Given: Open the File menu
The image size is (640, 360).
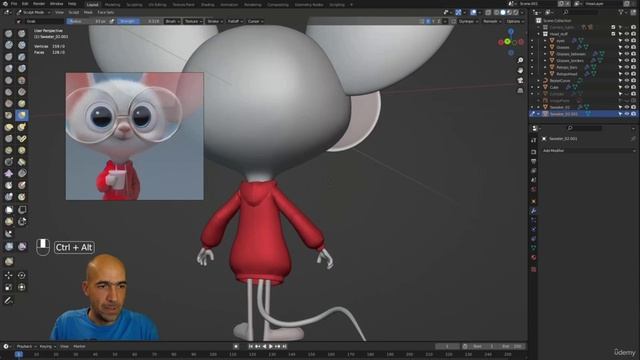Looking at the screenshot, I should [14, 4].
